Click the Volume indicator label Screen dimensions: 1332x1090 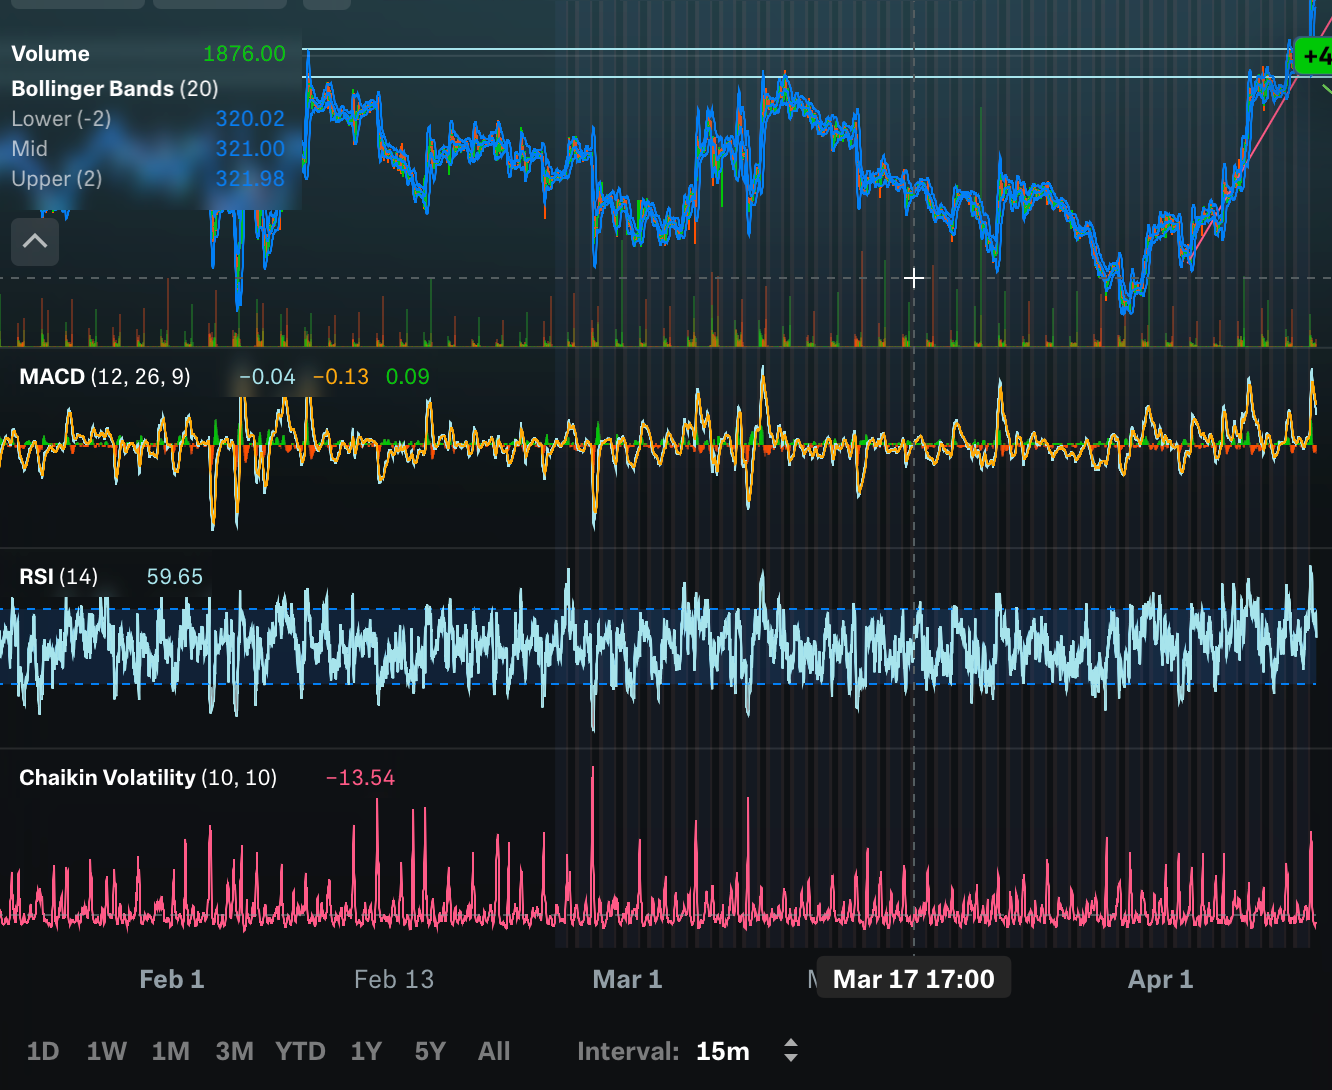point(50,53)
